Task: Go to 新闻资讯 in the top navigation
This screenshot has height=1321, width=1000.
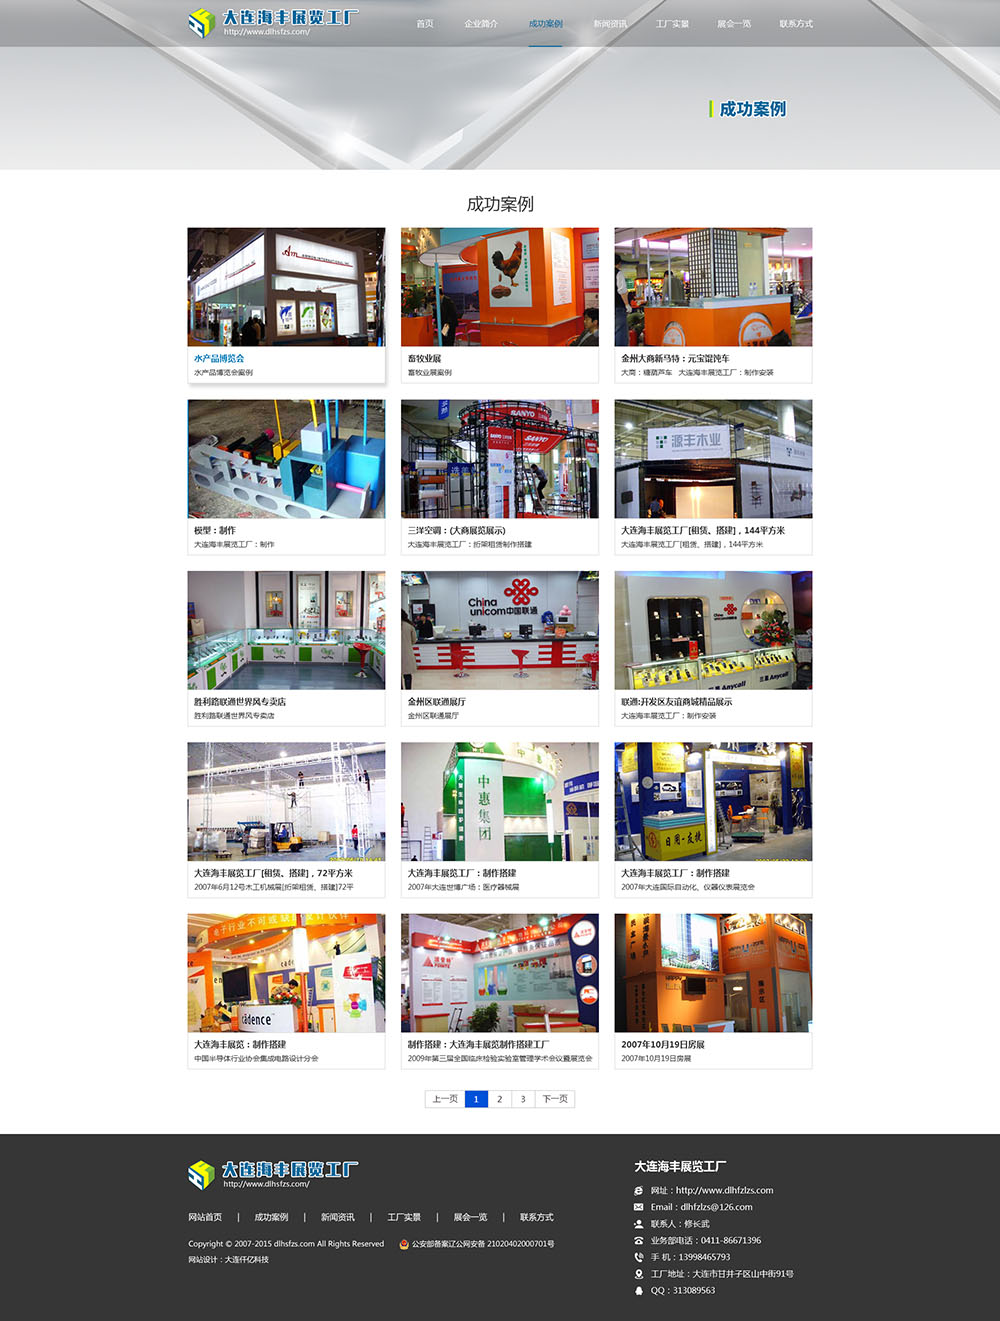Action: (x=610, y=24)
